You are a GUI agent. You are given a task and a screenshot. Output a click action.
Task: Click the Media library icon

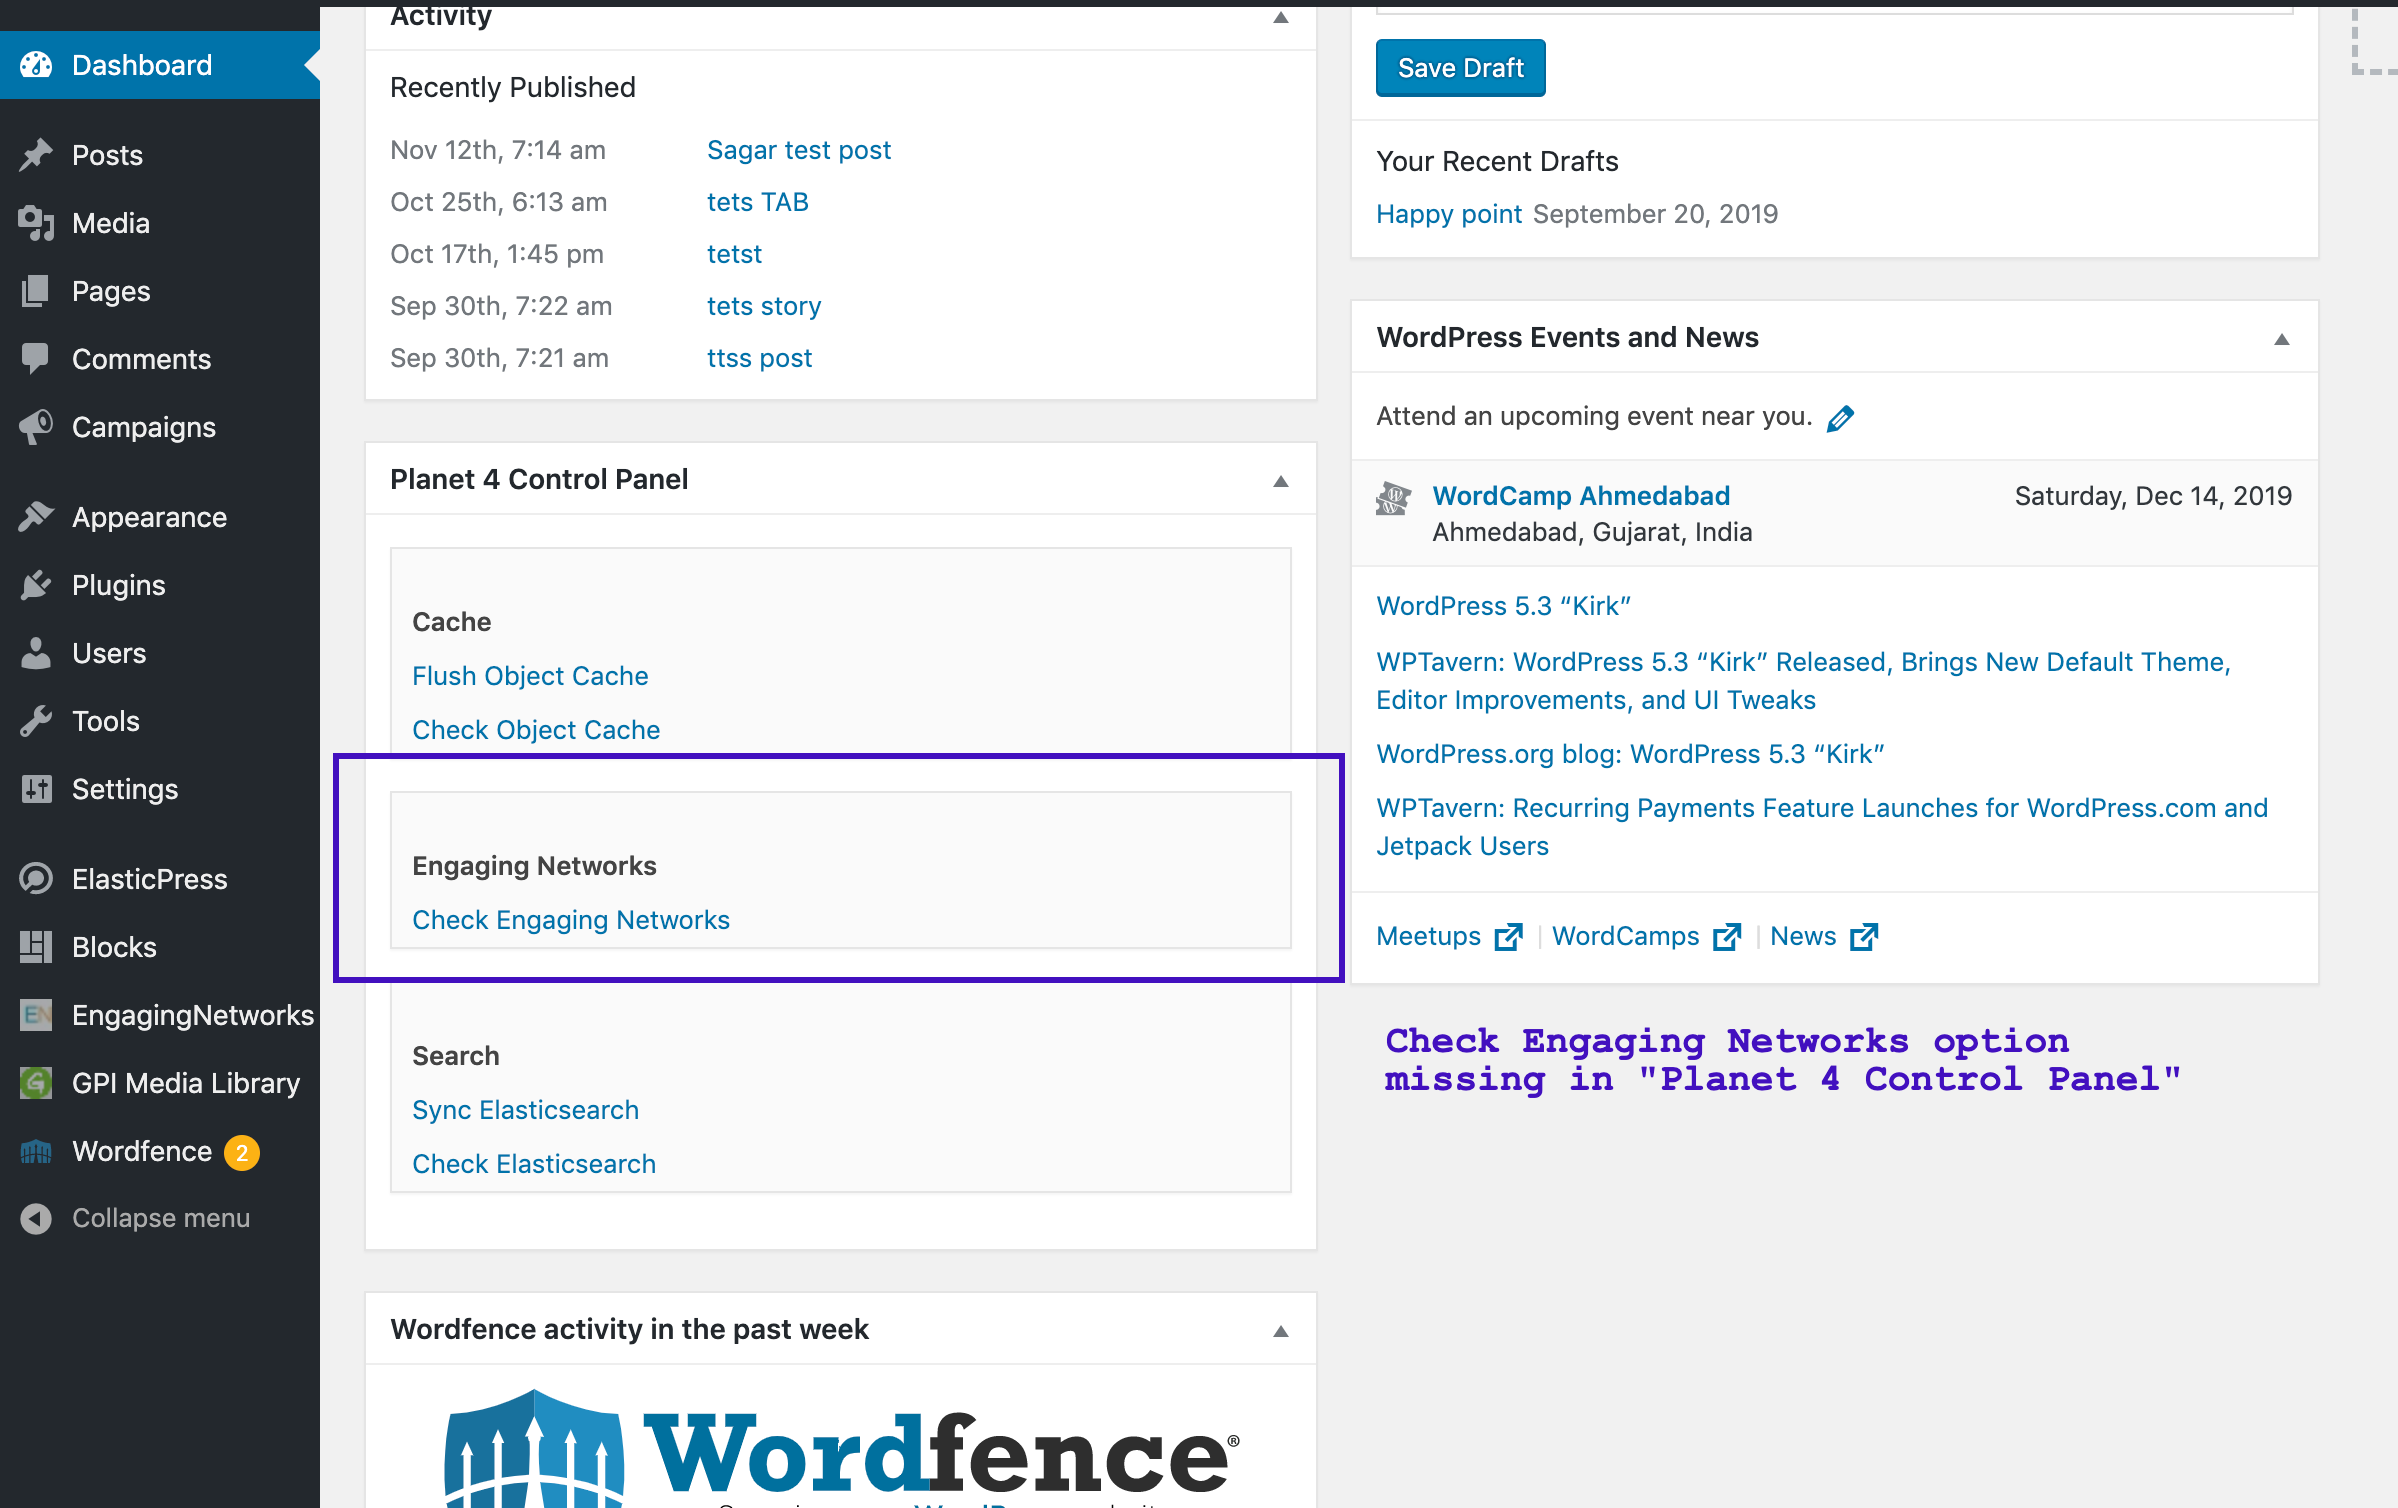[x=36, y=223]
